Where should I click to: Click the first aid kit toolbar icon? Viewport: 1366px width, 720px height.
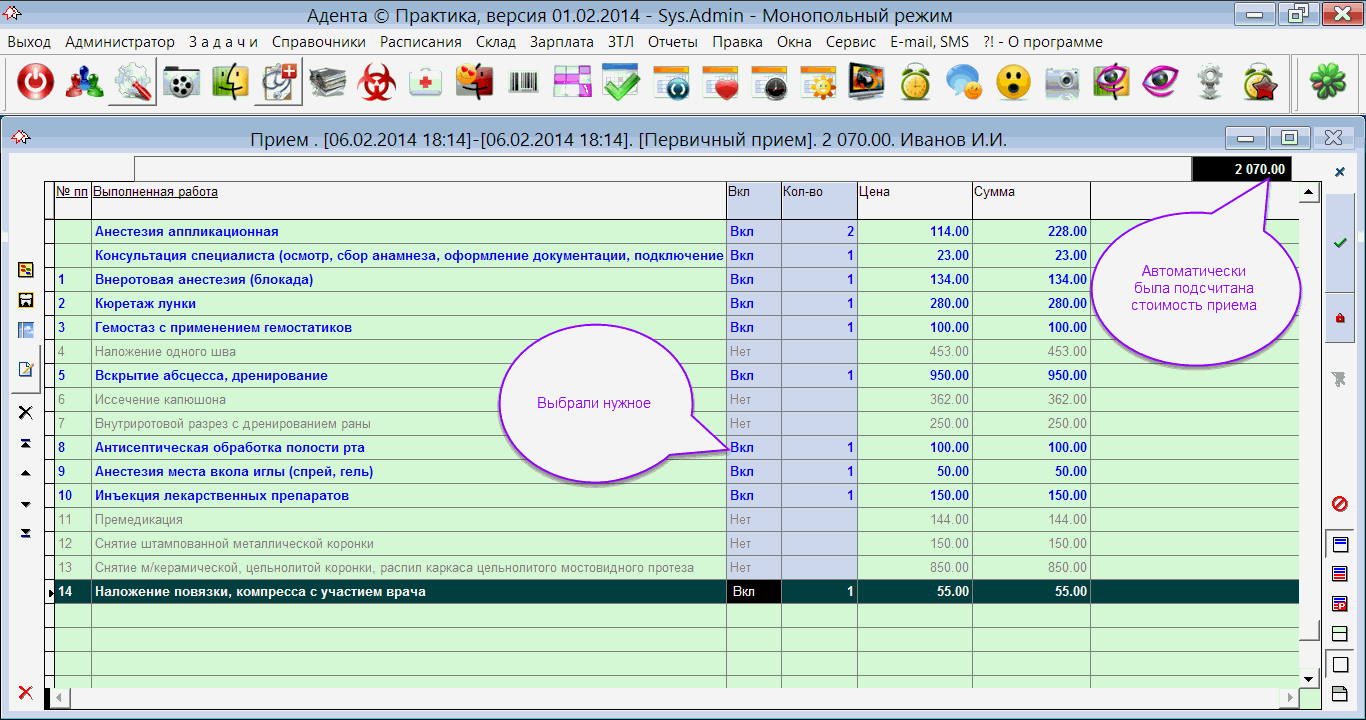(427, 84)
